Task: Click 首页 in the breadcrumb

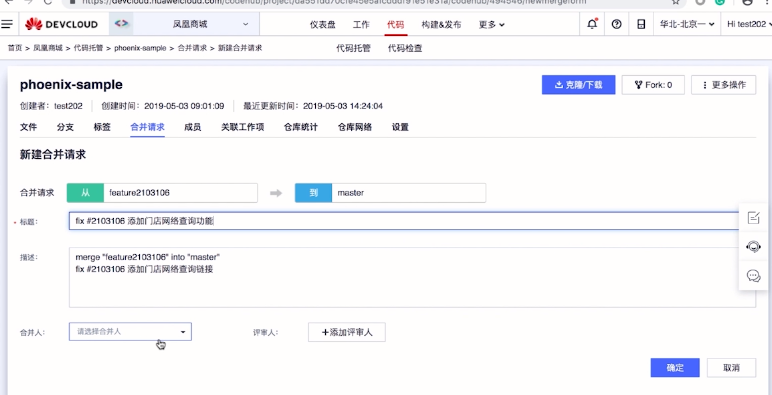Action: tap(15, 48)
